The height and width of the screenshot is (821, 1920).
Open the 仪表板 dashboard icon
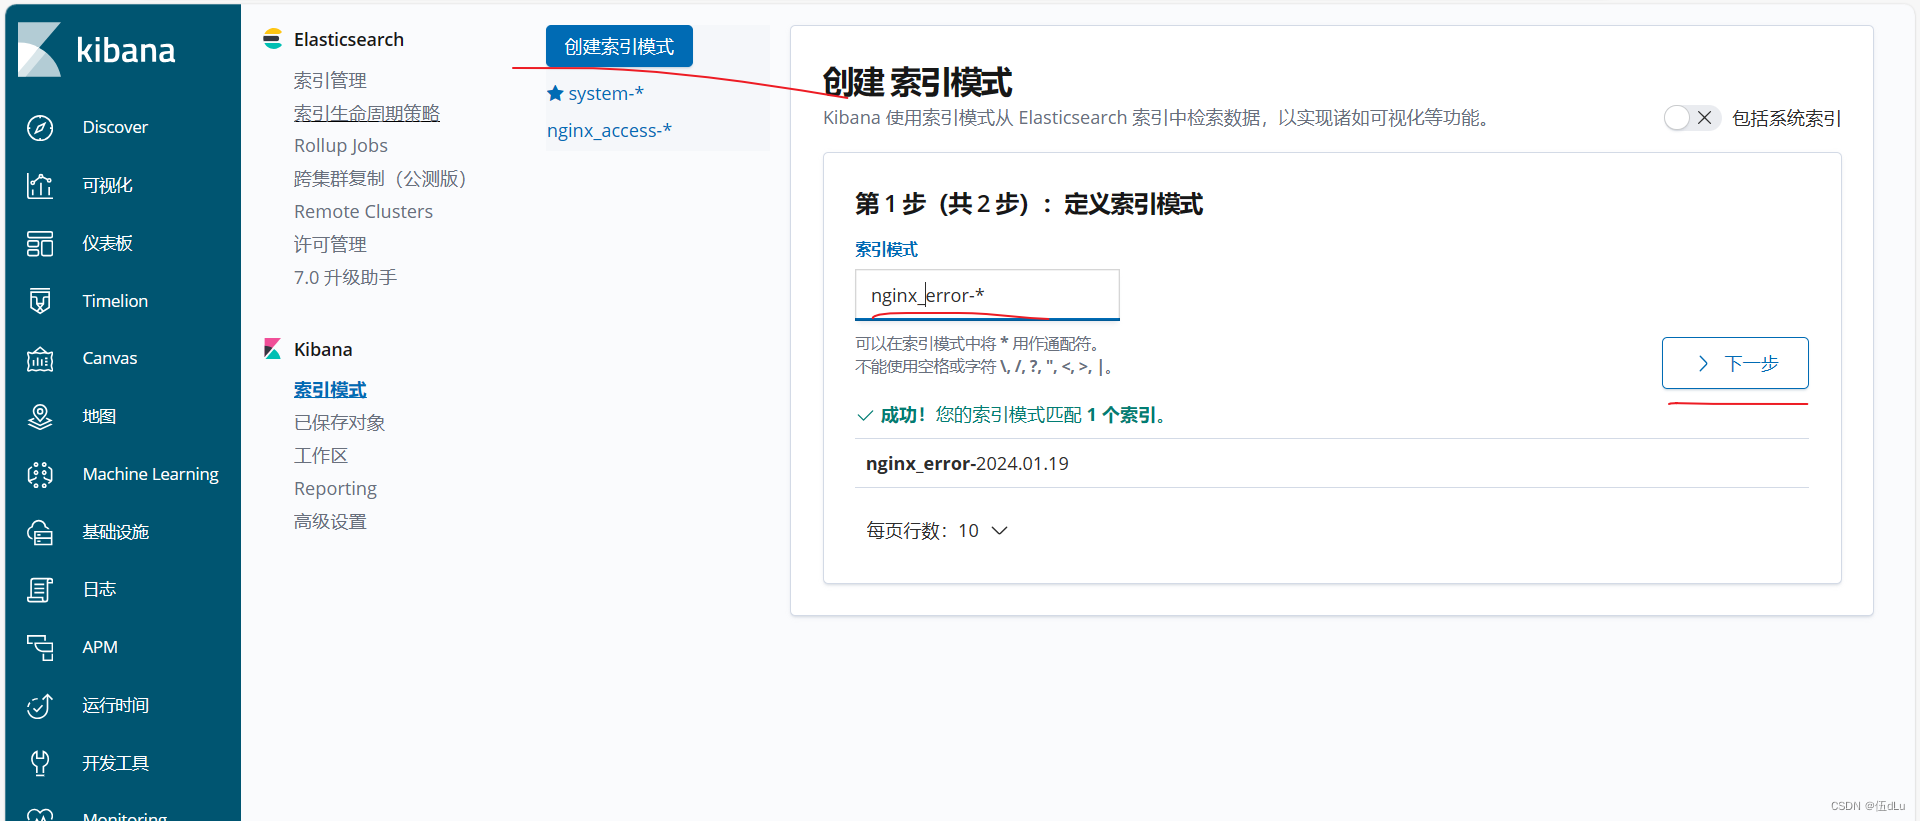click(40, 243)
